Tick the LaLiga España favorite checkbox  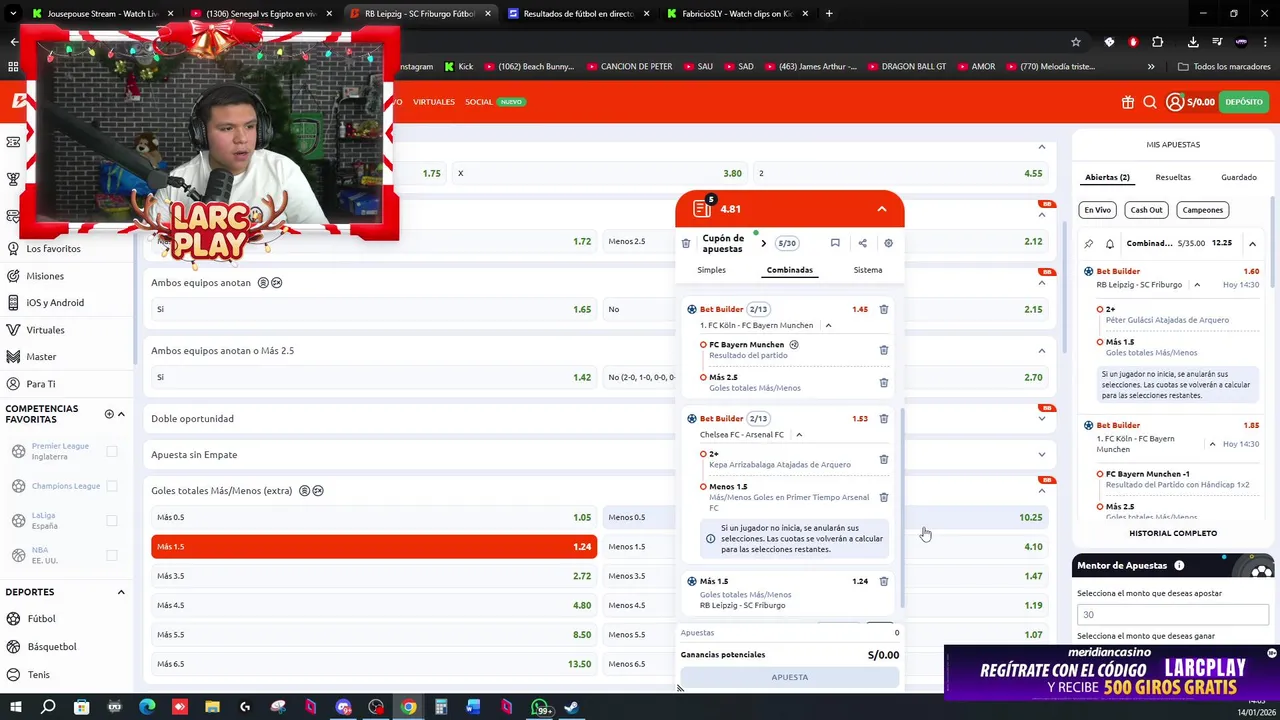(112, 521)
